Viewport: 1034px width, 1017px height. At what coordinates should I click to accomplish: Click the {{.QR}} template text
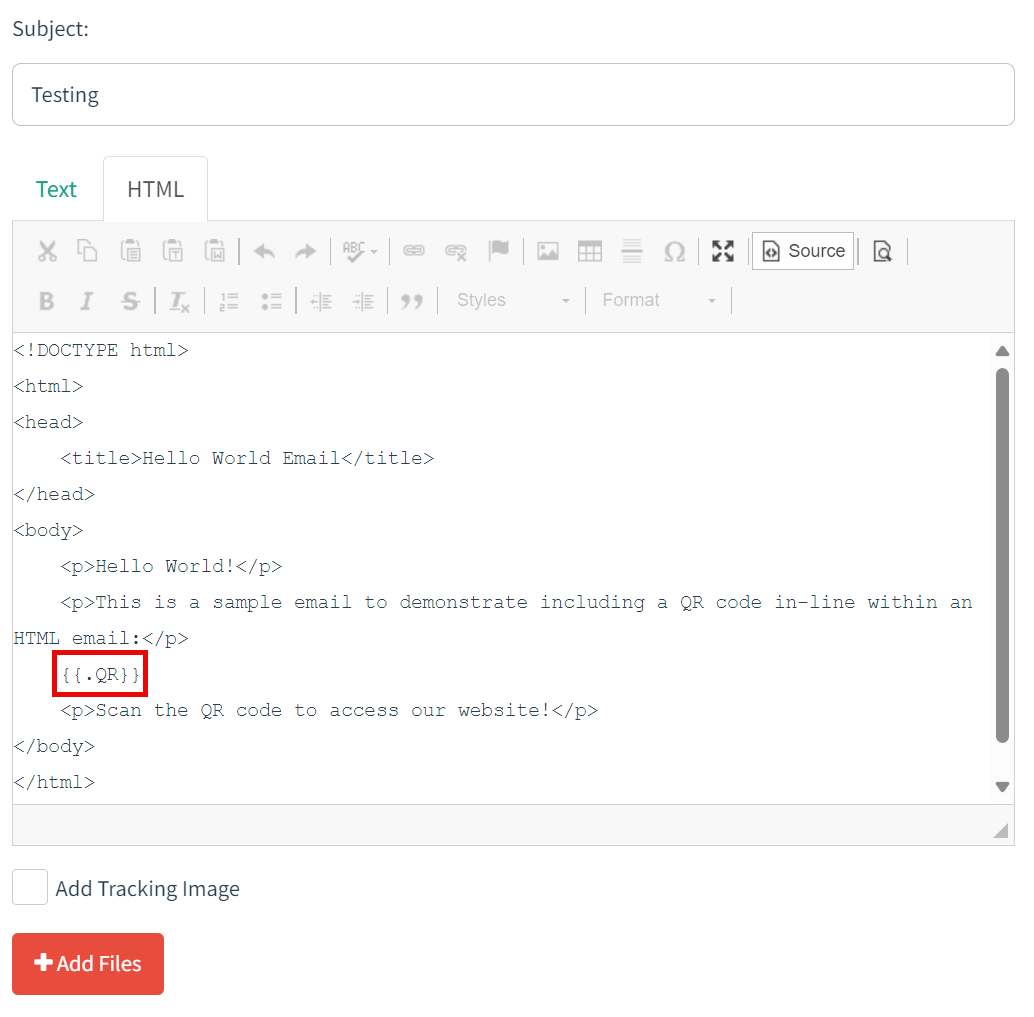100,674
